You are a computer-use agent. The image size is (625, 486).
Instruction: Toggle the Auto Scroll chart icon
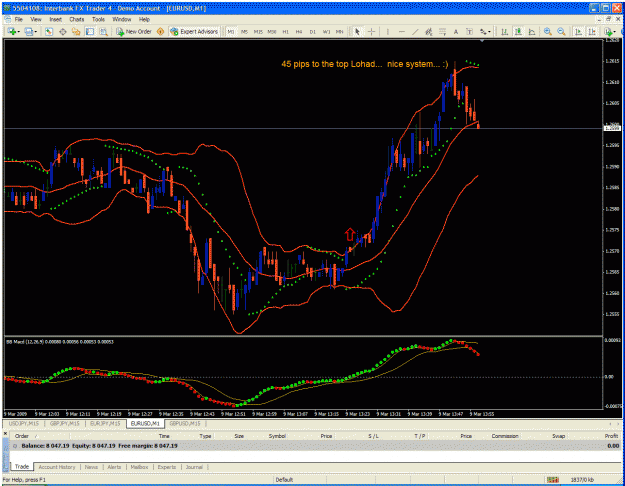click(x=578, y=31)
